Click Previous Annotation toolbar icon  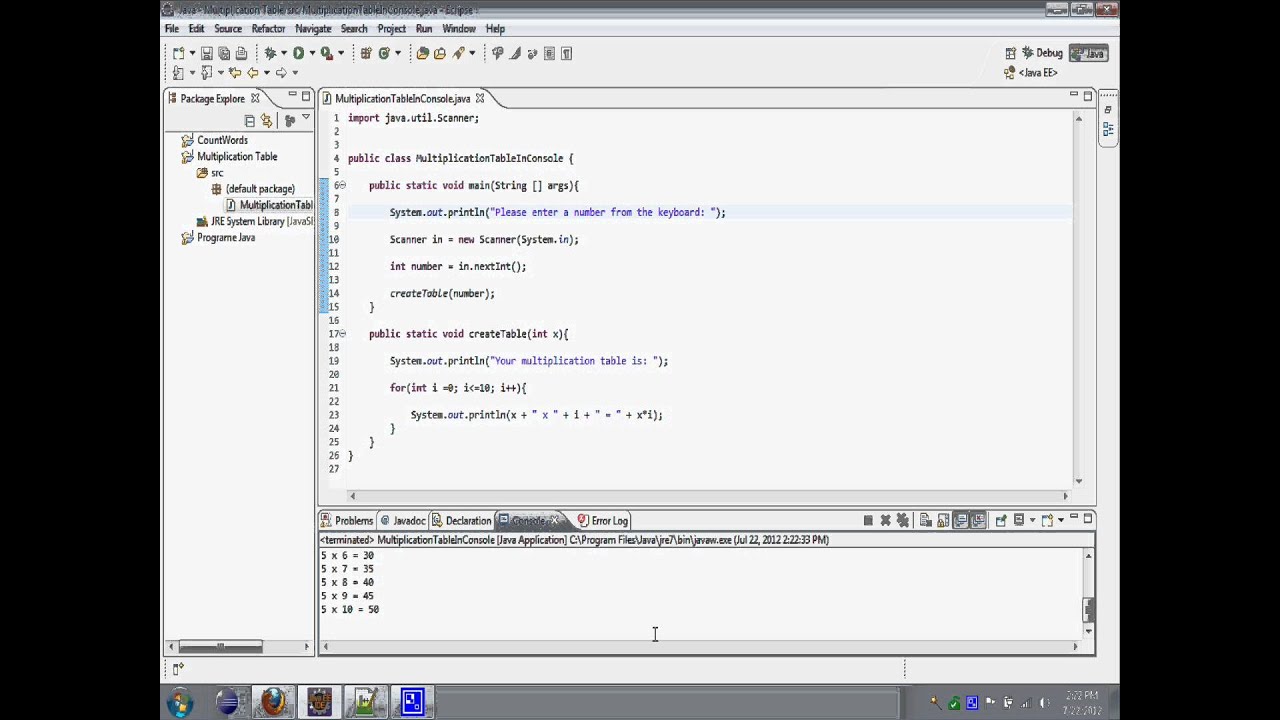click(x=206, y=73)
